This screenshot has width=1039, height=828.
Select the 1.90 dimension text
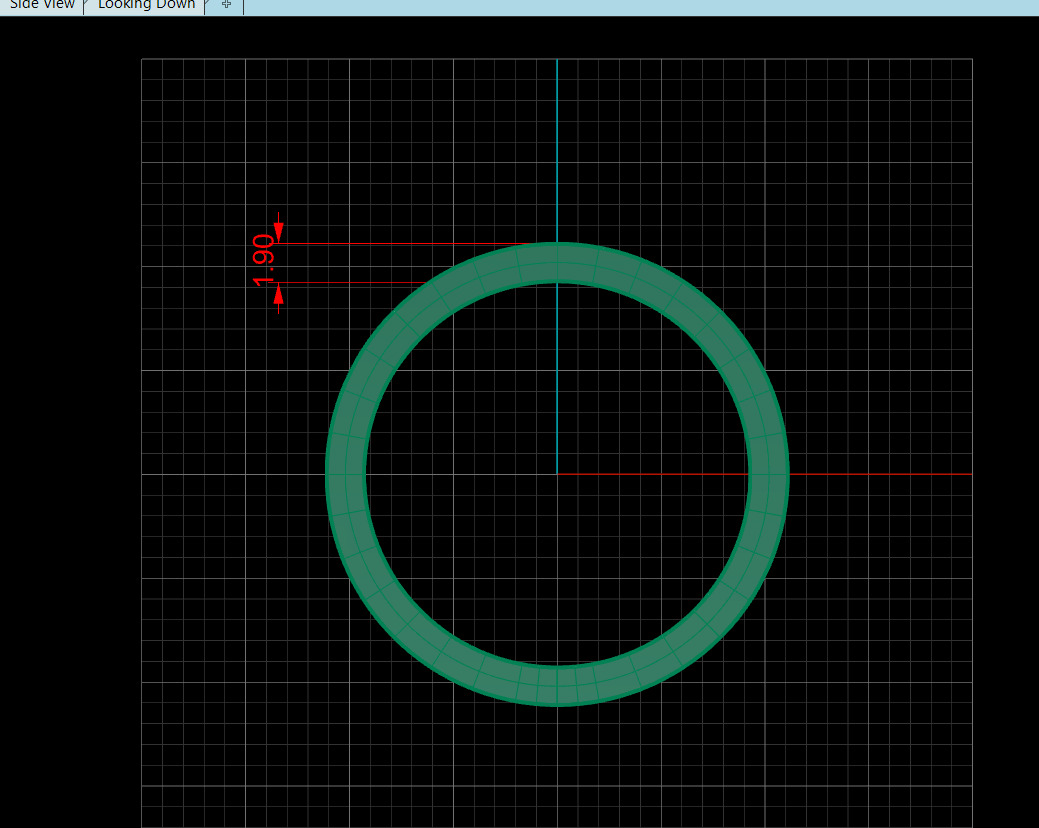pos(263,260)
